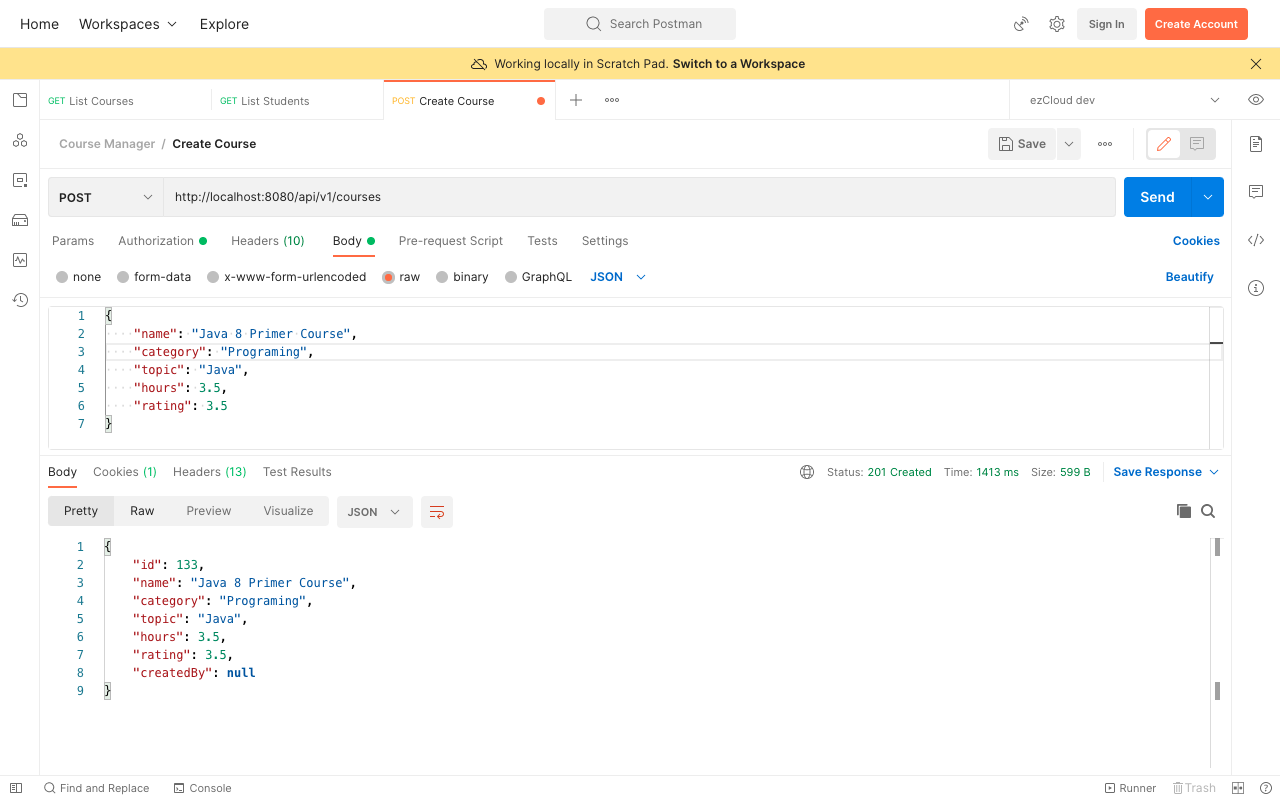Click the request URL field

(640, 197)
